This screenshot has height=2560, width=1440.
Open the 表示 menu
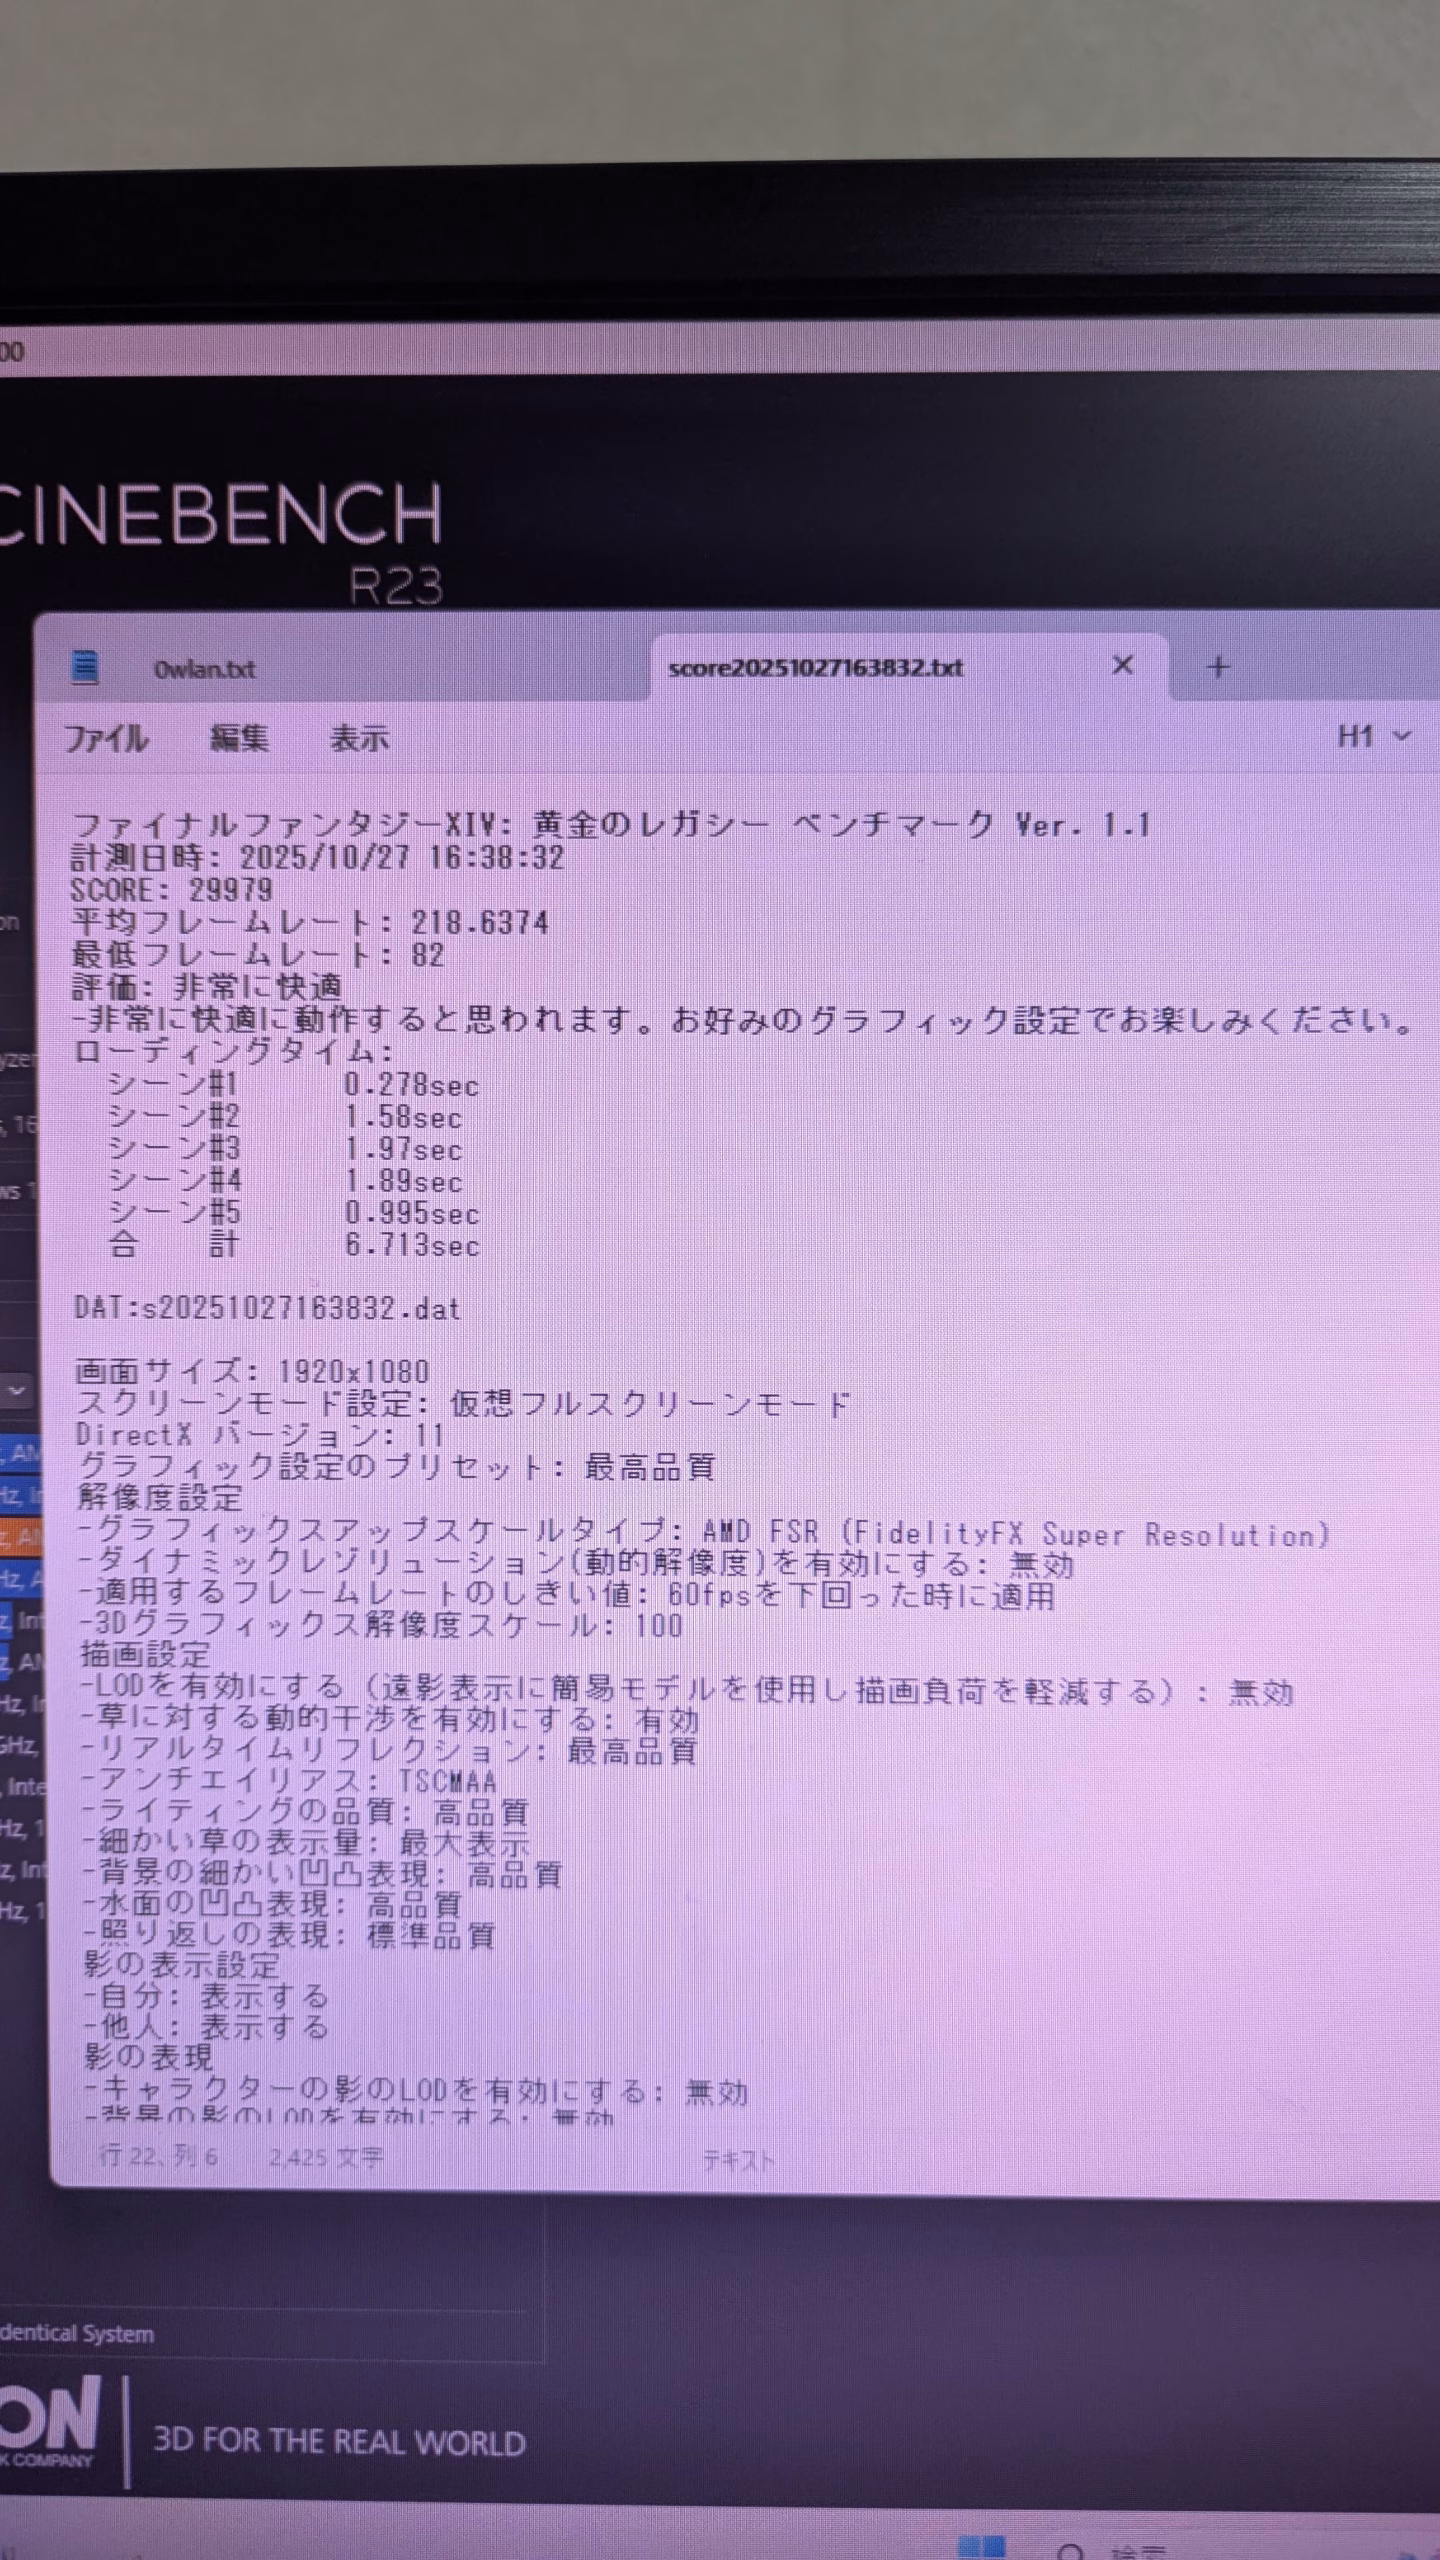point(359,738)
